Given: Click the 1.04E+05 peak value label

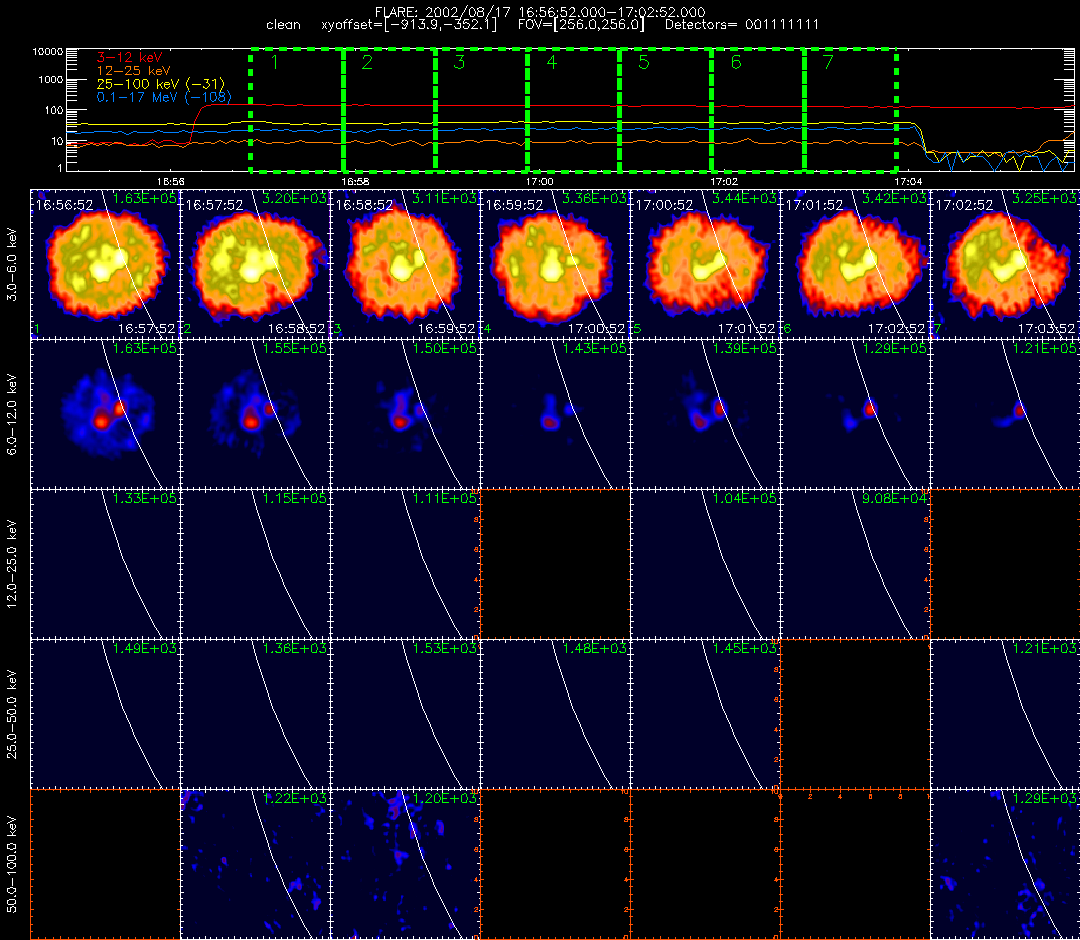Looking at the screenshot, I should 745,498.
